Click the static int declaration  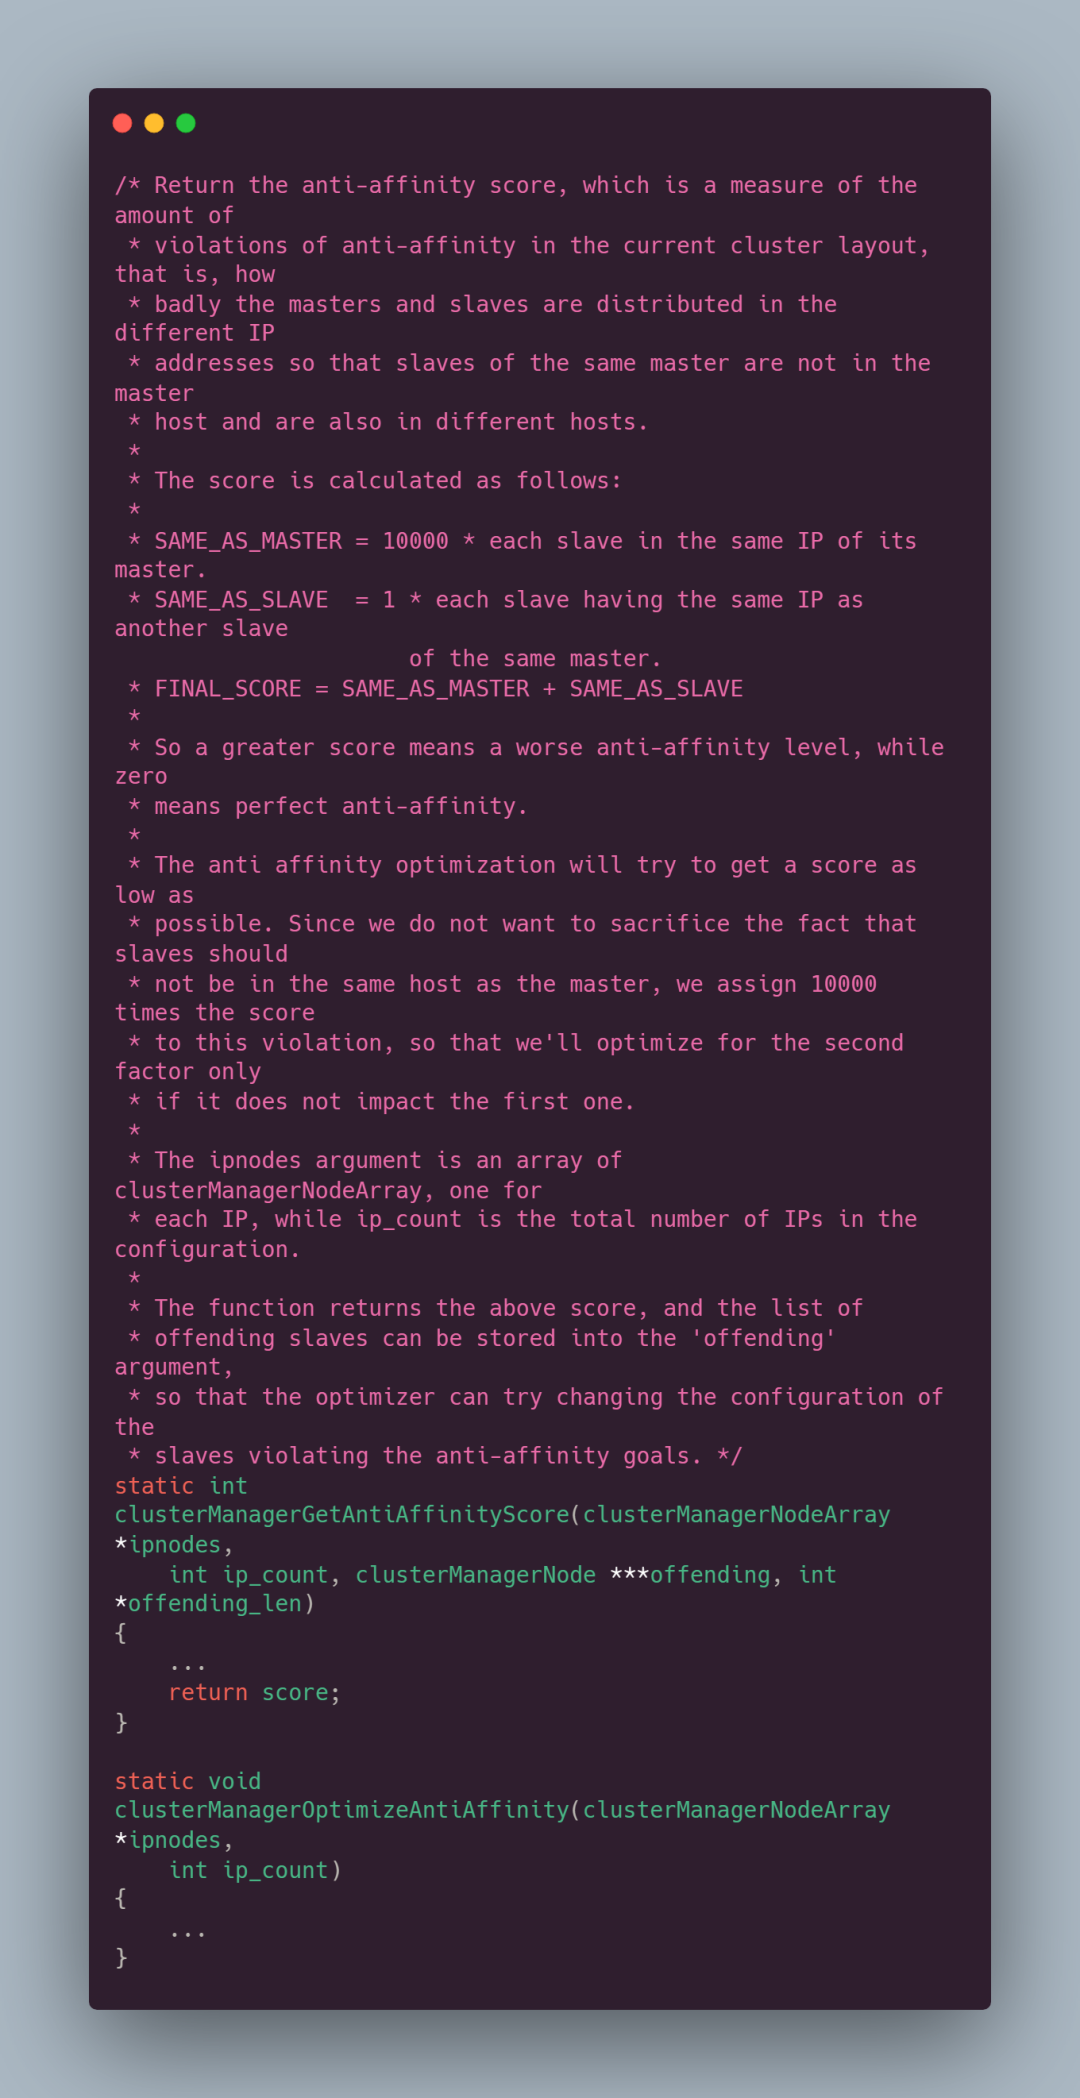pyautogui.click(x=180, y=1486)
